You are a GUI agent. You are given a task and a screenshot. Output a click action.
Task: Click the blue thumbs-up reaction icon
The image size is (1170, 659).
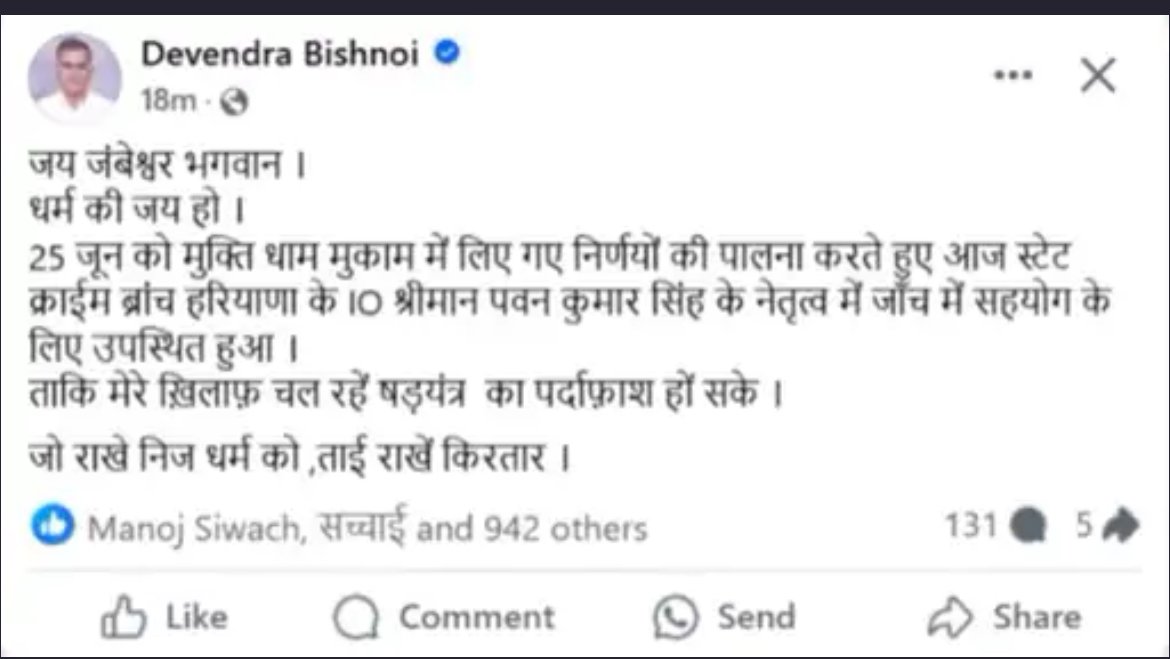[52, 525]
